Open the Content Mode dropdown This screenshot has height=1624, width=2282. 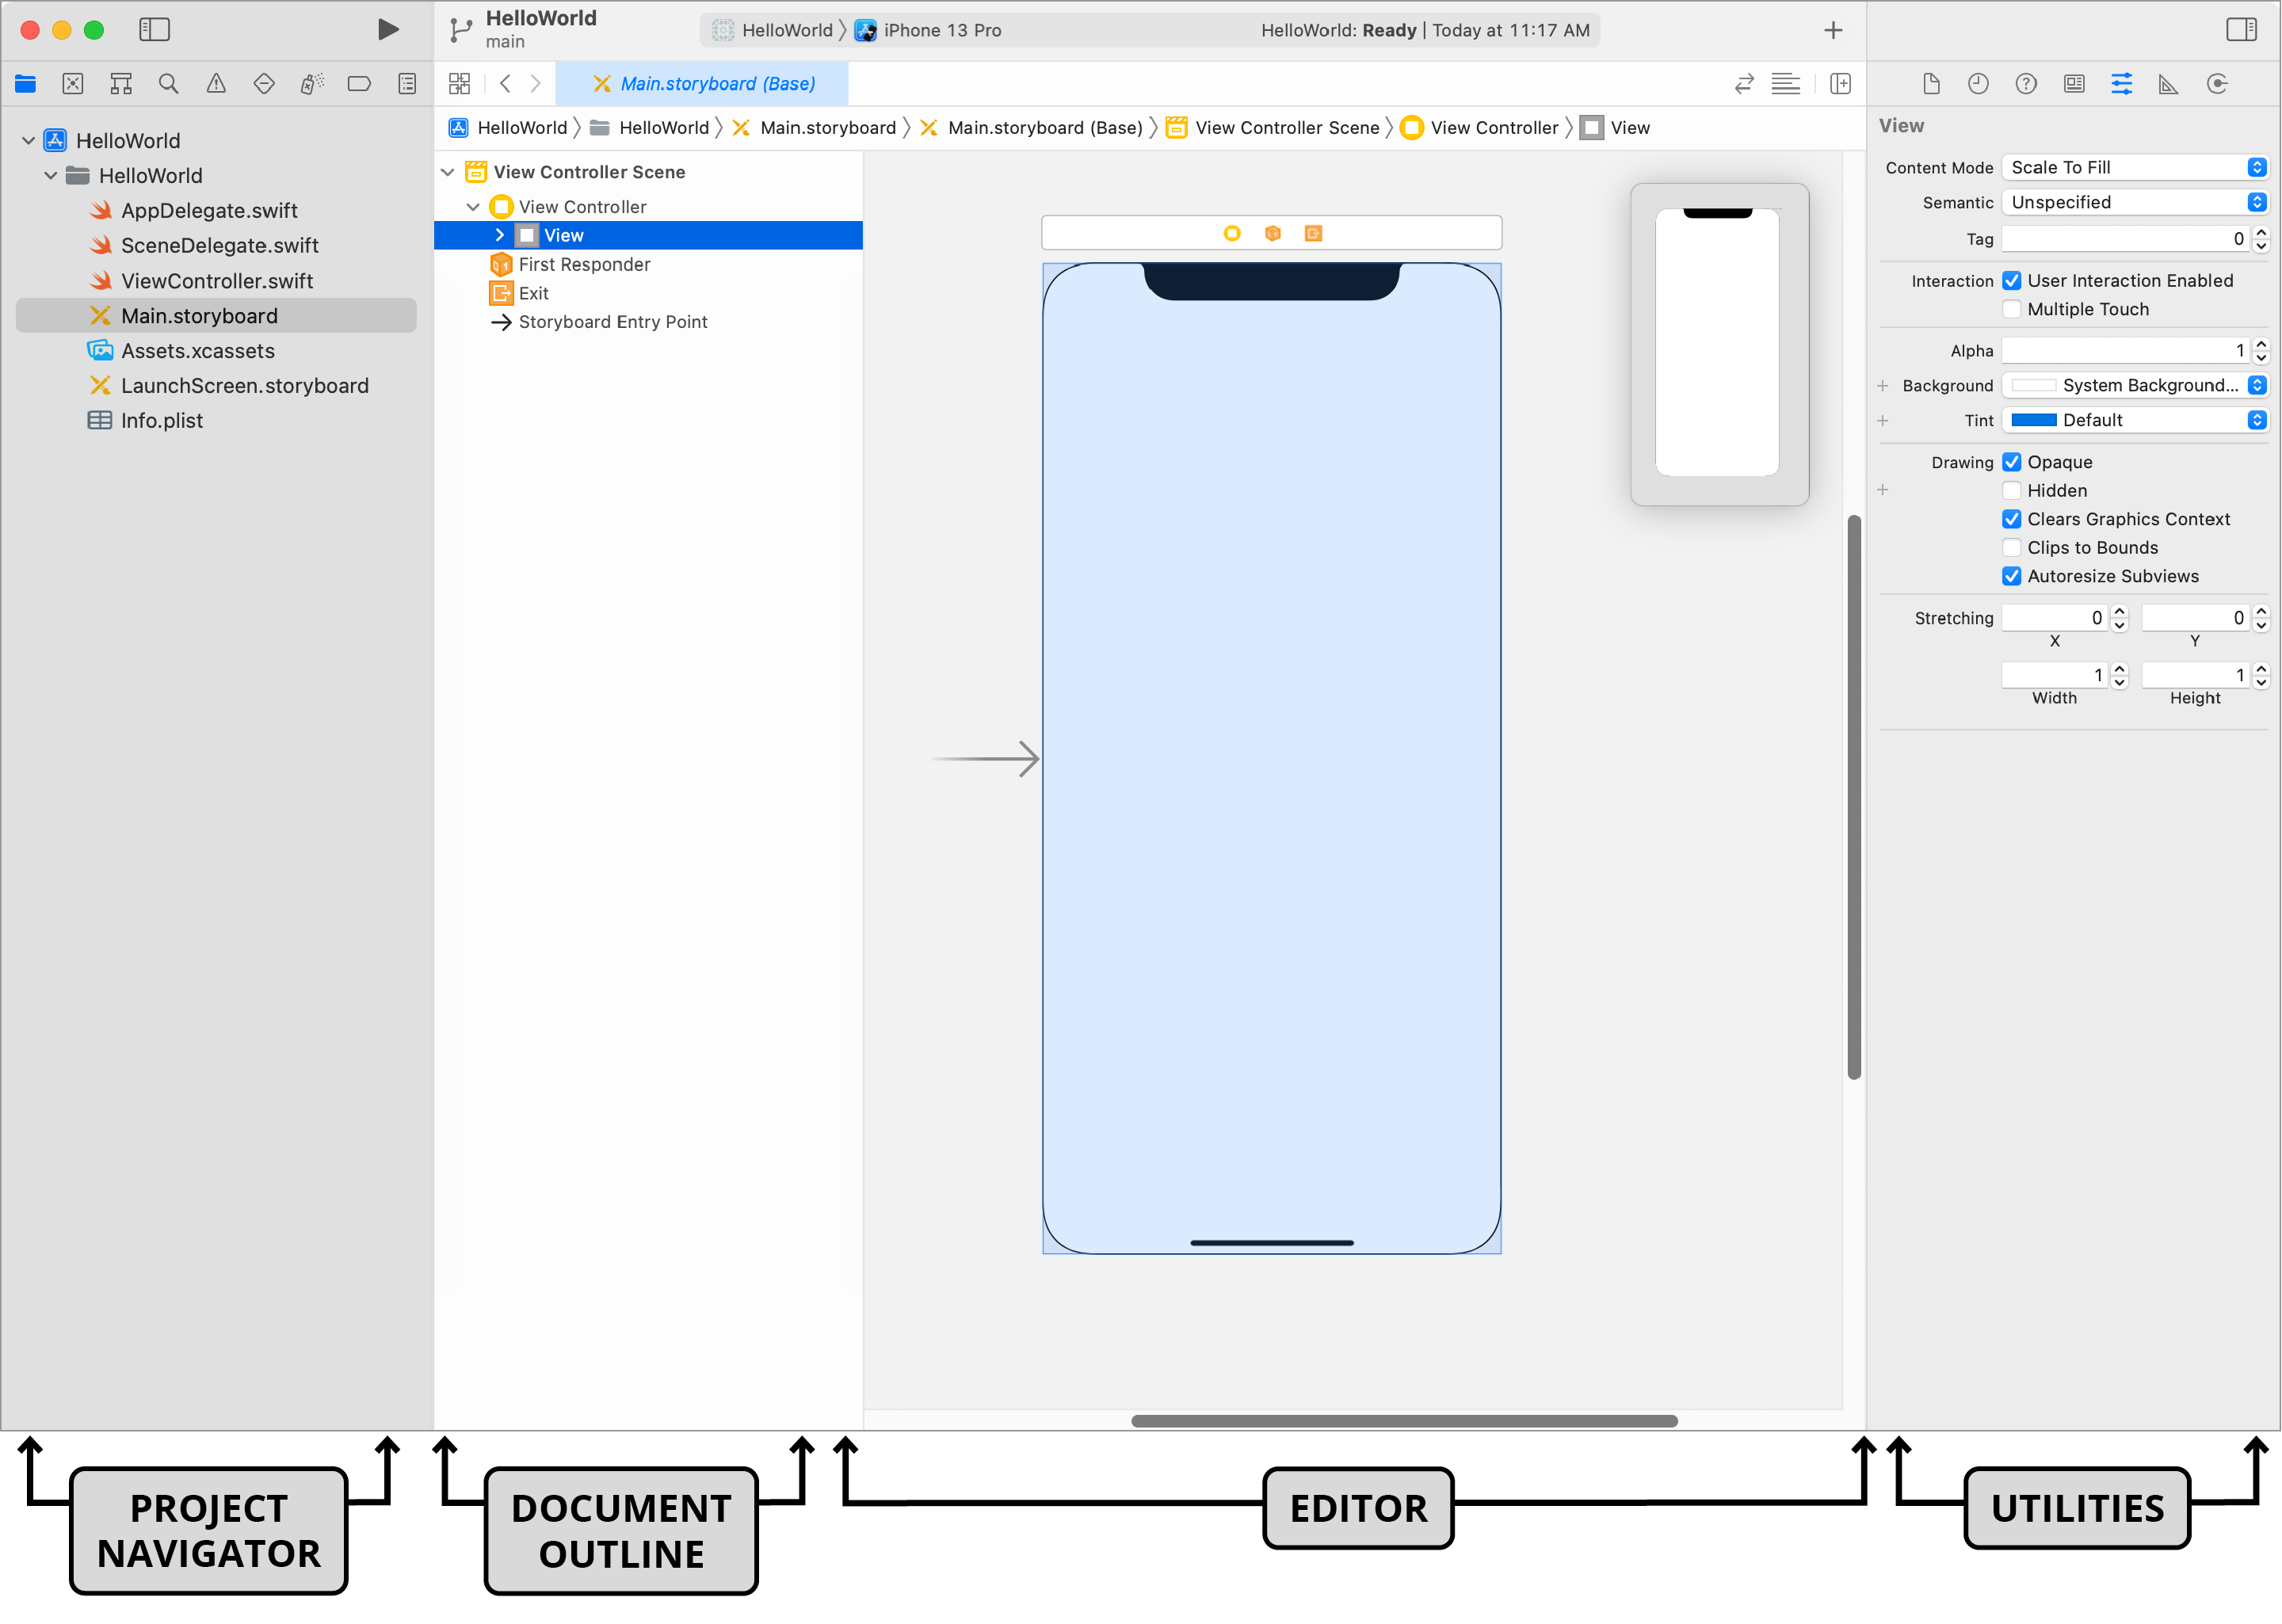tap(2136, 167)
